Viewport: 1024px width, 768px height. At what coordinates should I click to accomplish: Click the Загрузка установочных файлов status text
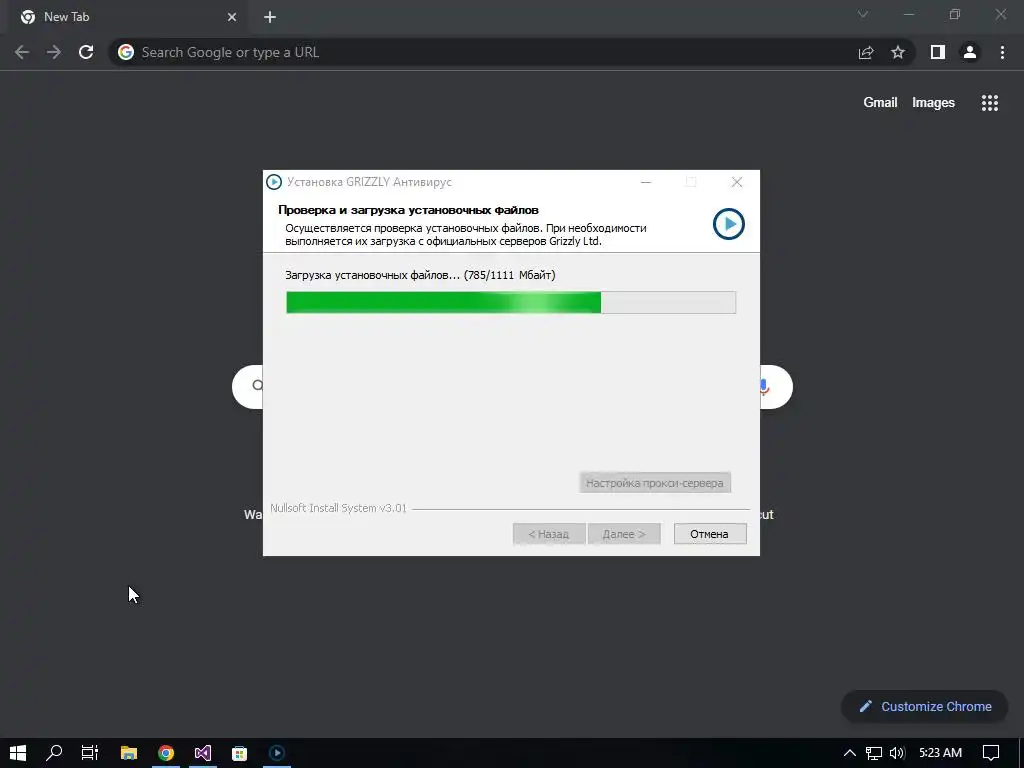click(420, 275)
